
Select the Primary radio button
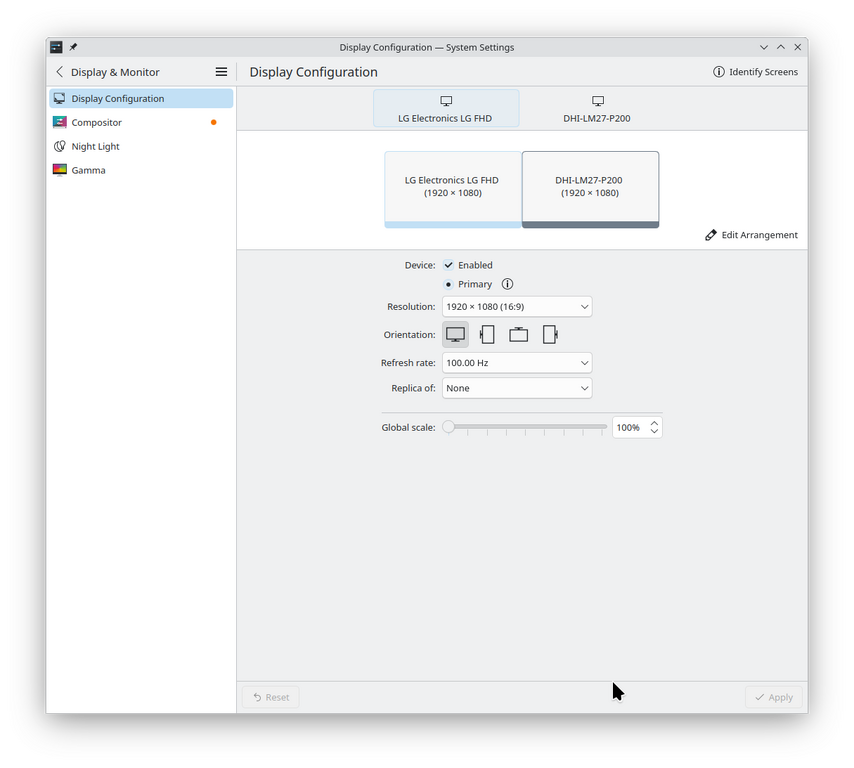[x=449, y=284]
